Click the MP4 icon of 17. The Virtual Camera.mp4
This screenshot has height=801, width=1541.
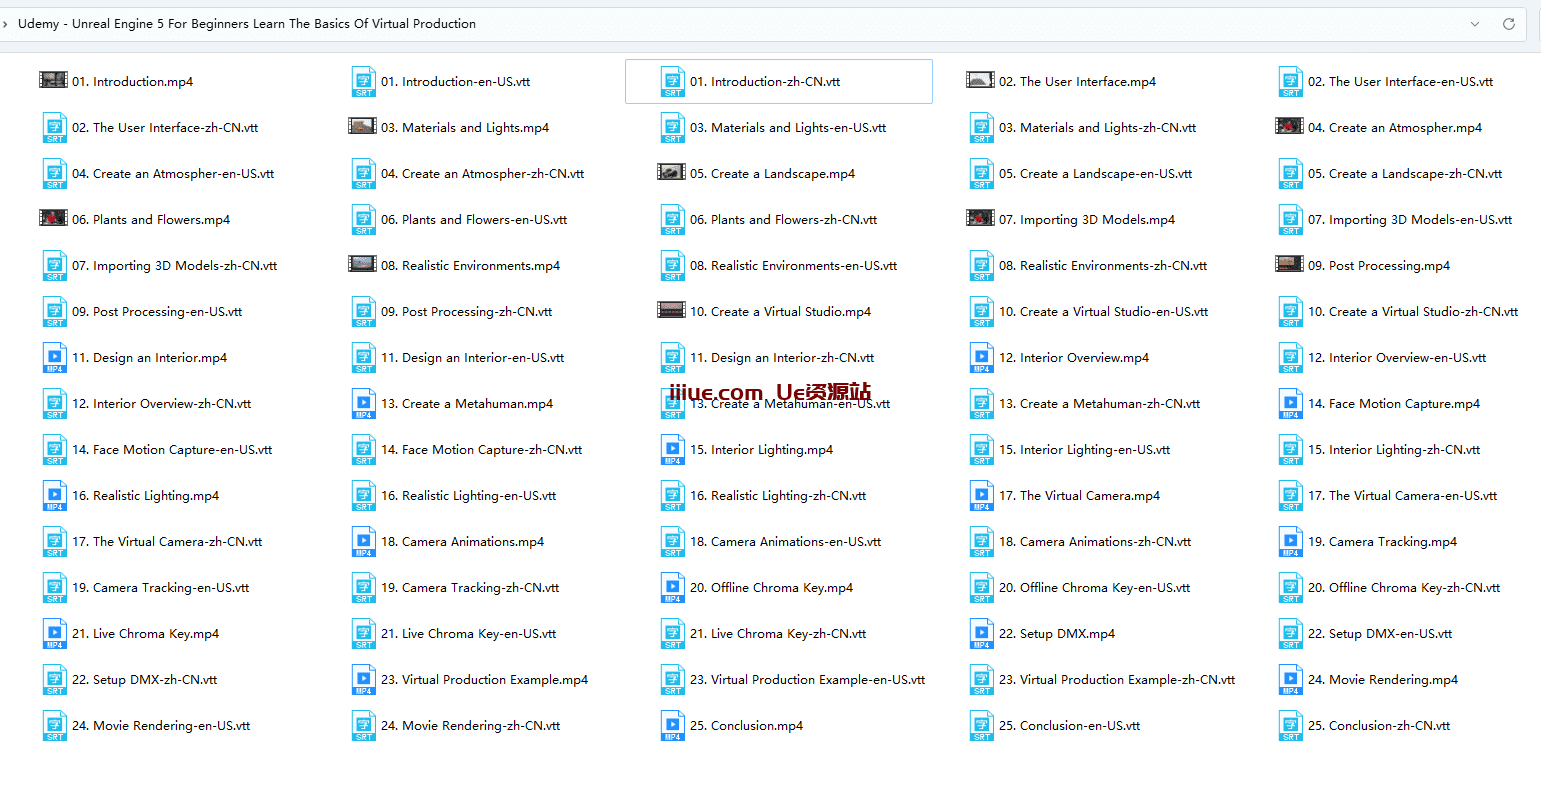[982, 496]
